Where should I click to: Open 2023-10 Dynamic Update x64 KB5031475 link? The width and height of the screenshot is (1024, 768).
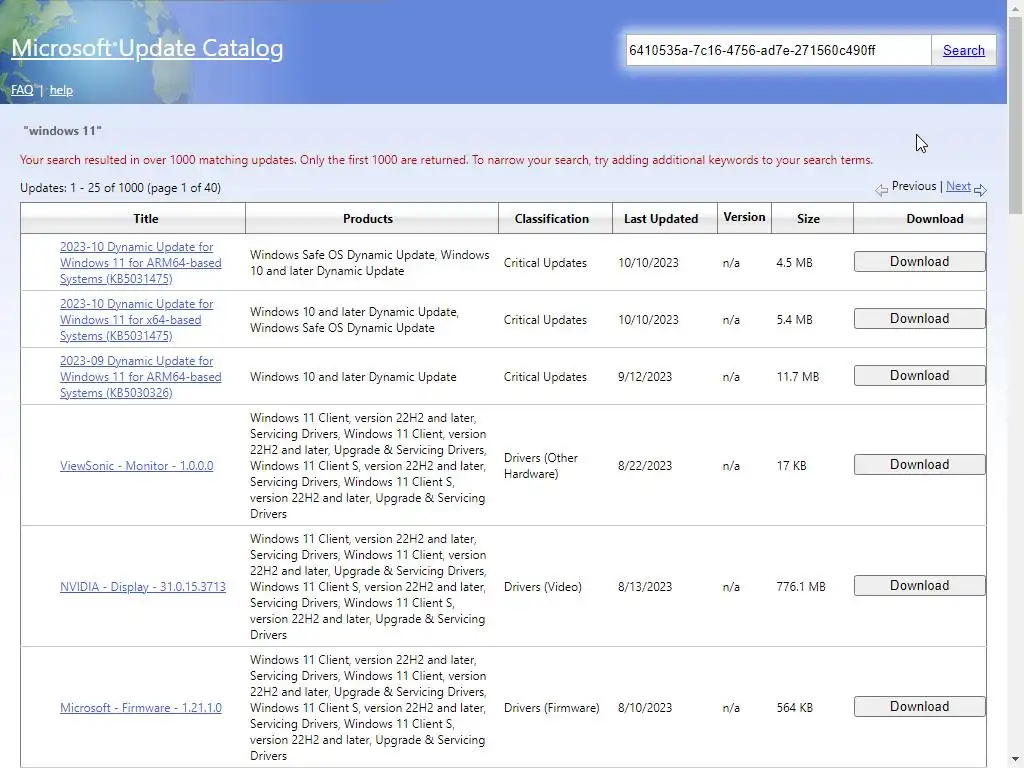[136, 320]
